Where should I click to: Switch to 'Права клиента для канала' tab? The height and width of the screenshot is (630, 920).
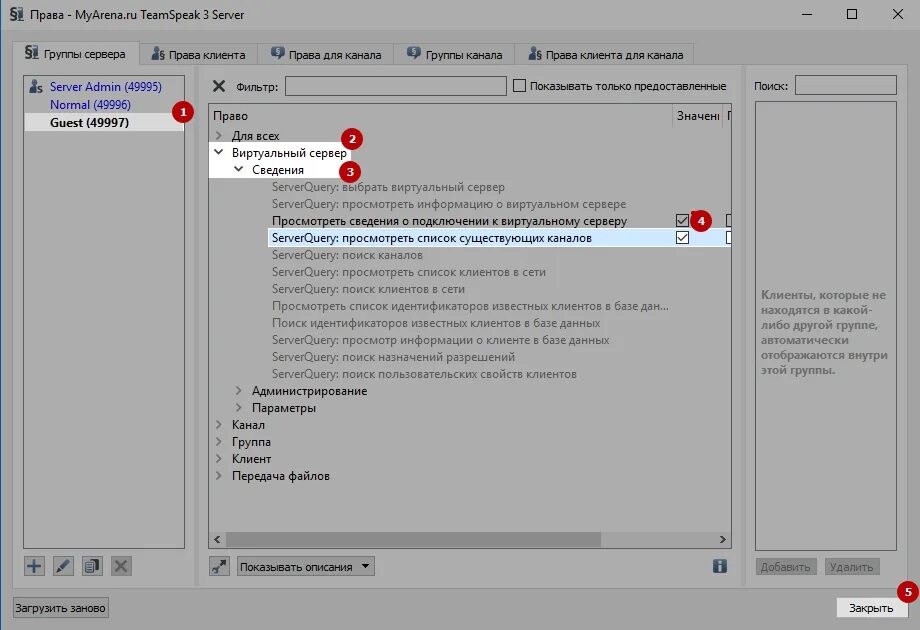605,55
